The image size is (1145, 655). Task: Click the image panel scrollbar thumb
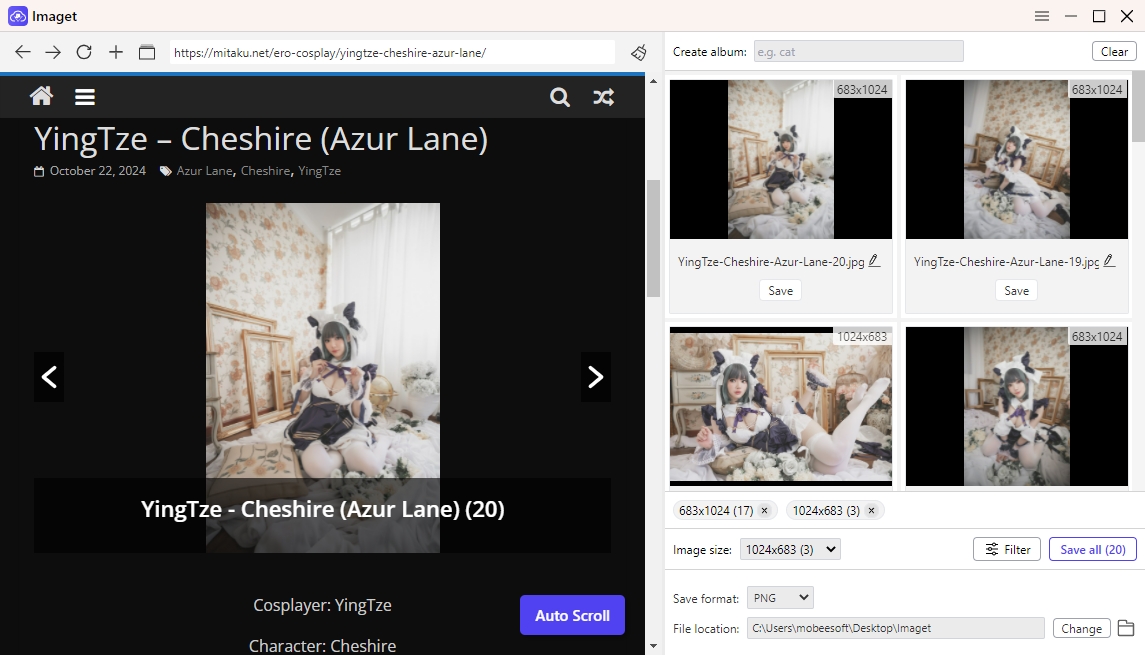tap(1138, 106)
